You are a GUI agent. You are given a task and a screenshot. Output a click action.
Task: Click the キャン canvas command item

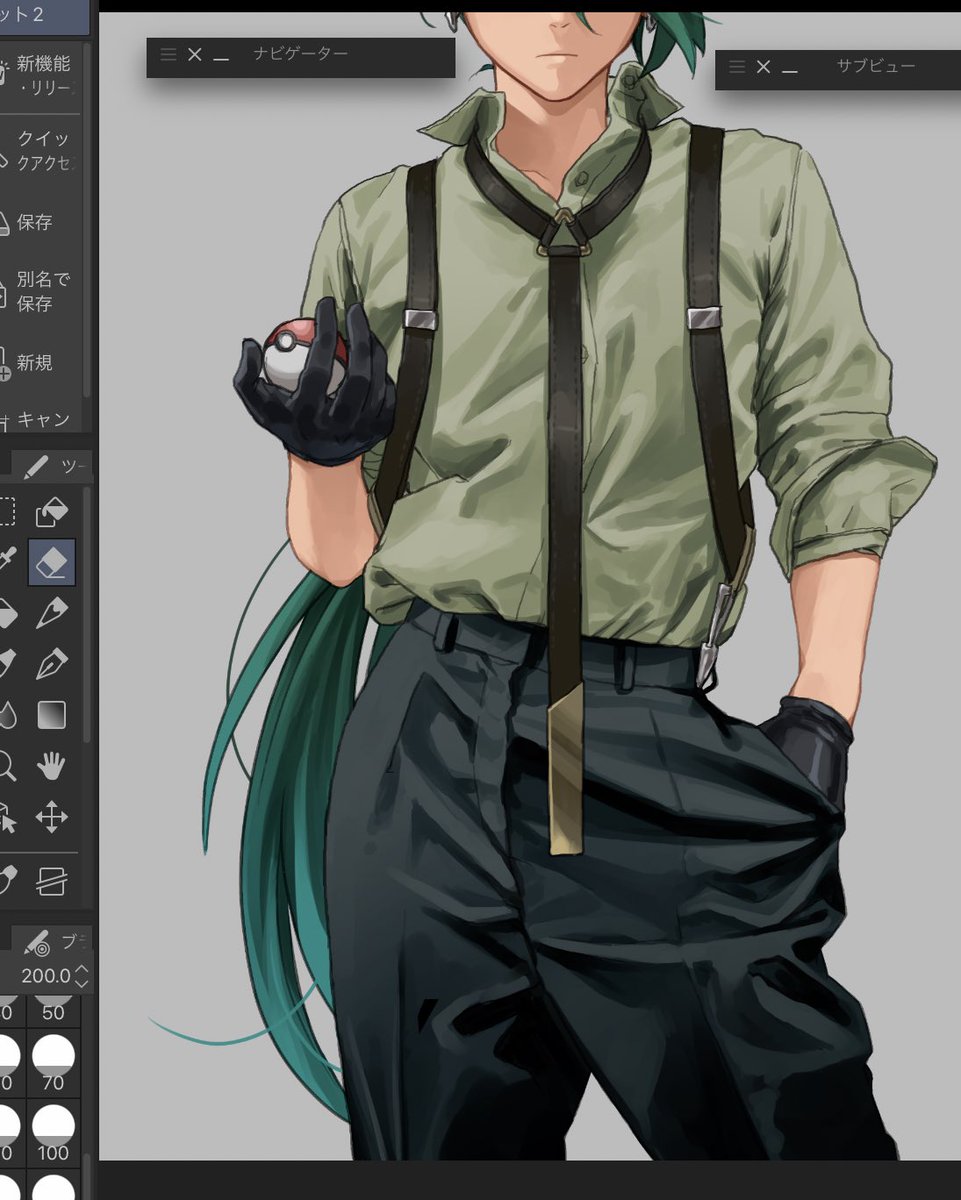point(35,419)
